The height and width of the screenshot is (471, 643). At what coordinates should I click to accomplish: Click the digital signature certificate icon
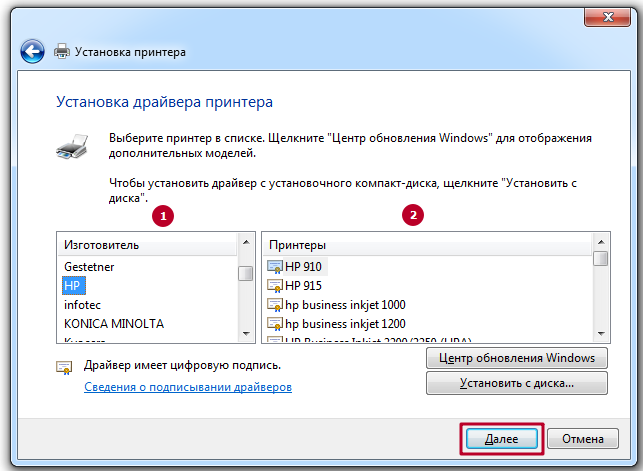(64, 368)
